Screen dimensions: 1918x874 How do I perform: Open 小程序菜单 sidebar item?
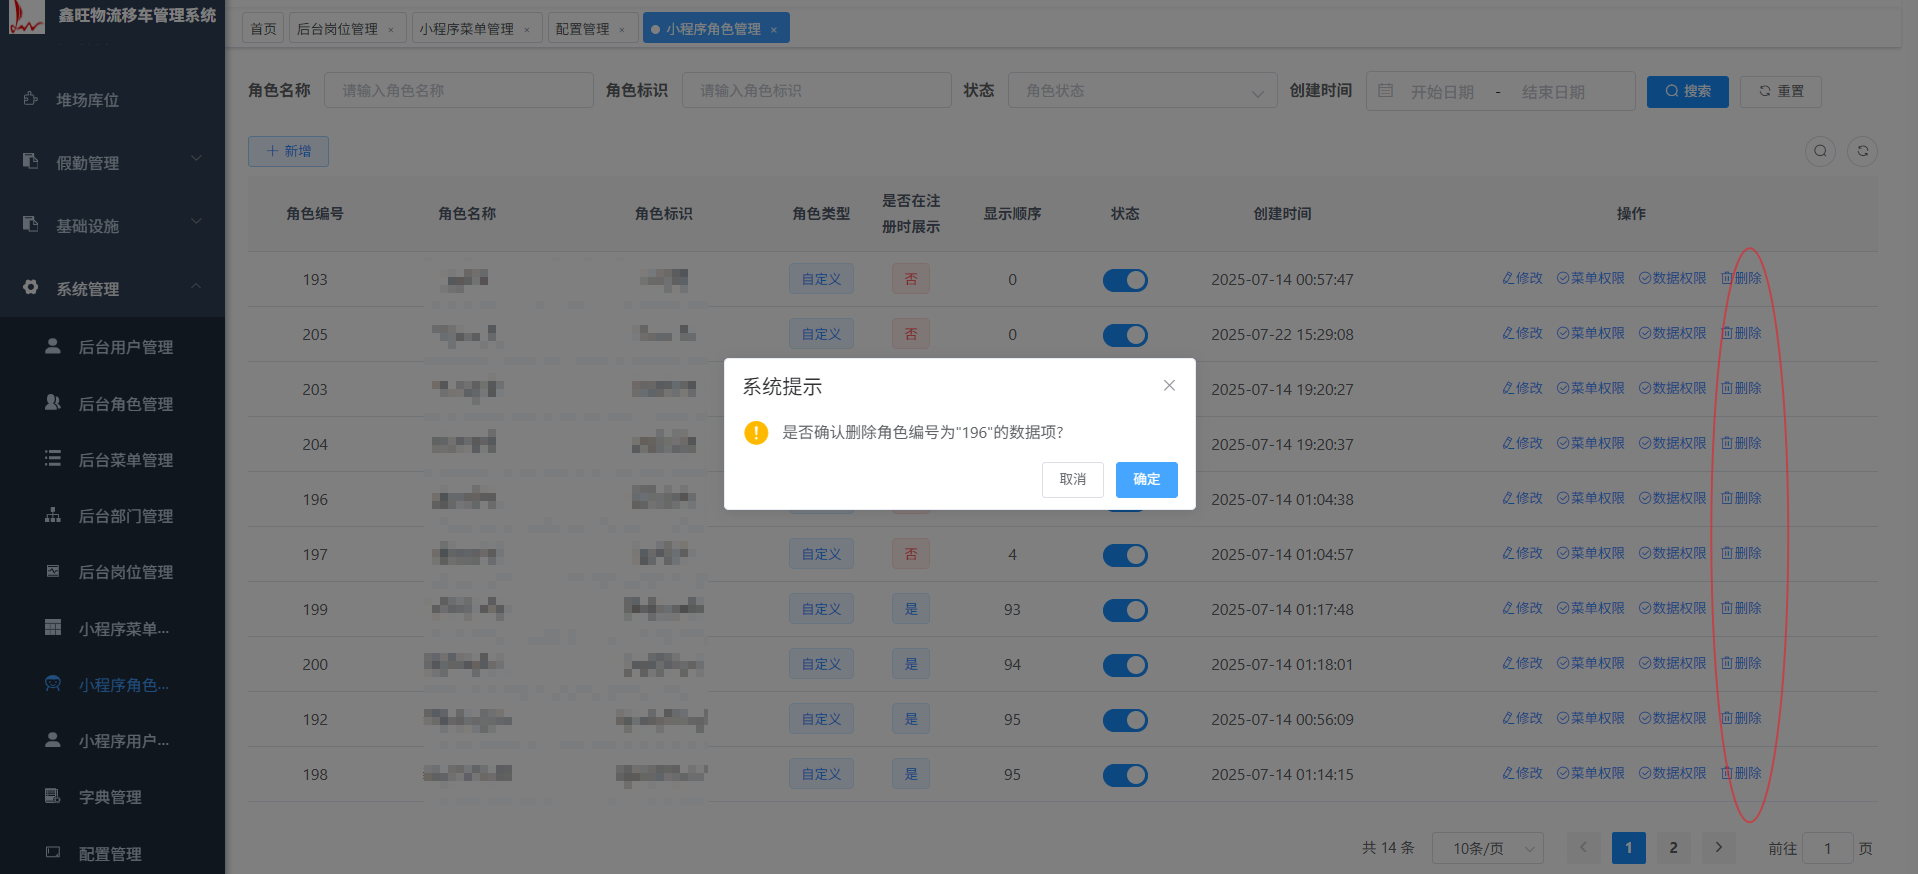coord(112,628)
